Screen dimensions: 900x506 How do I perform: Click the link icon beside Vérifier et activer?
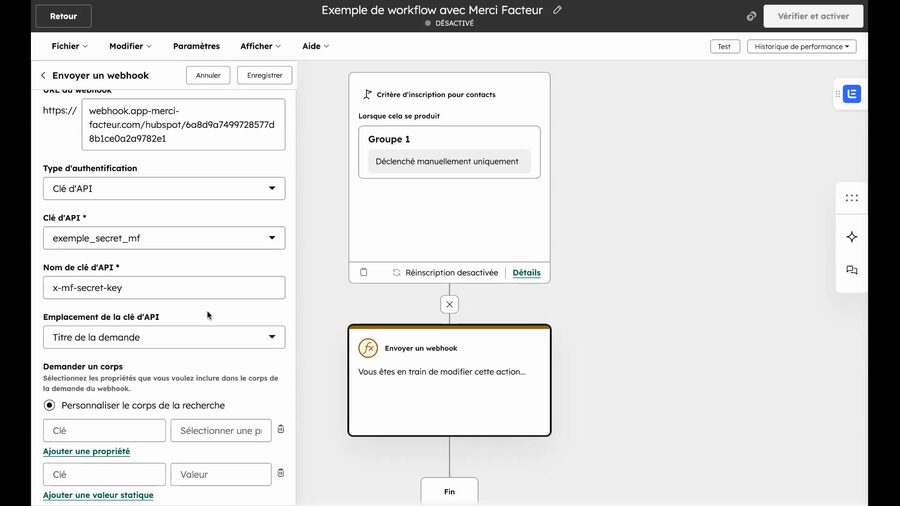(751, 16)
